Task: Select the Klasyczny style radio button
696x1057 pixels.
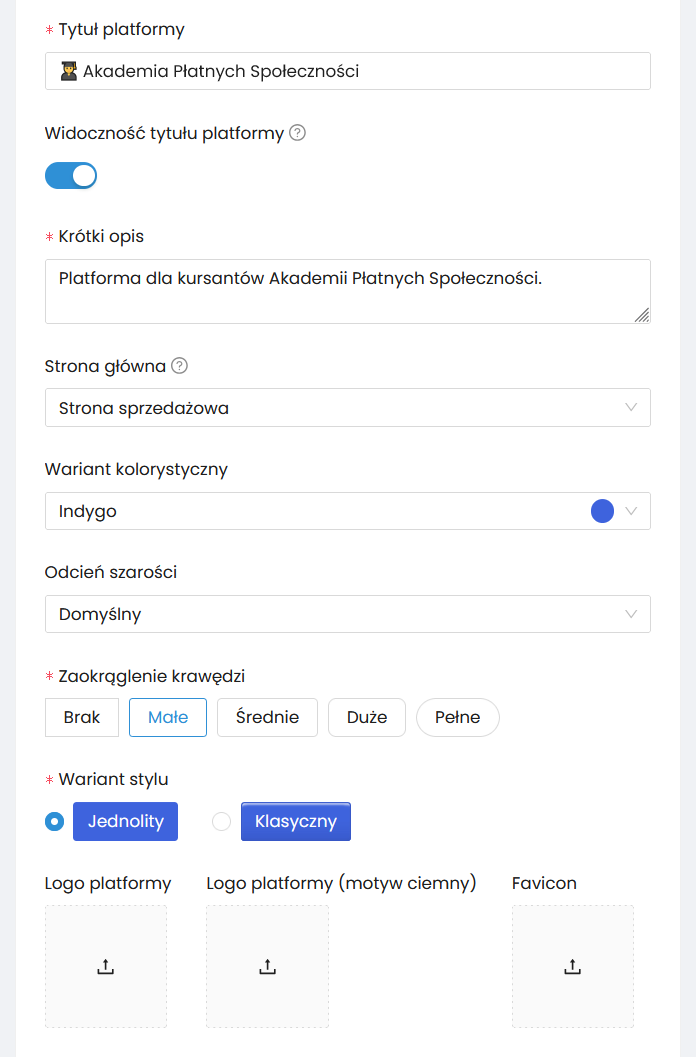Action: 222,822
